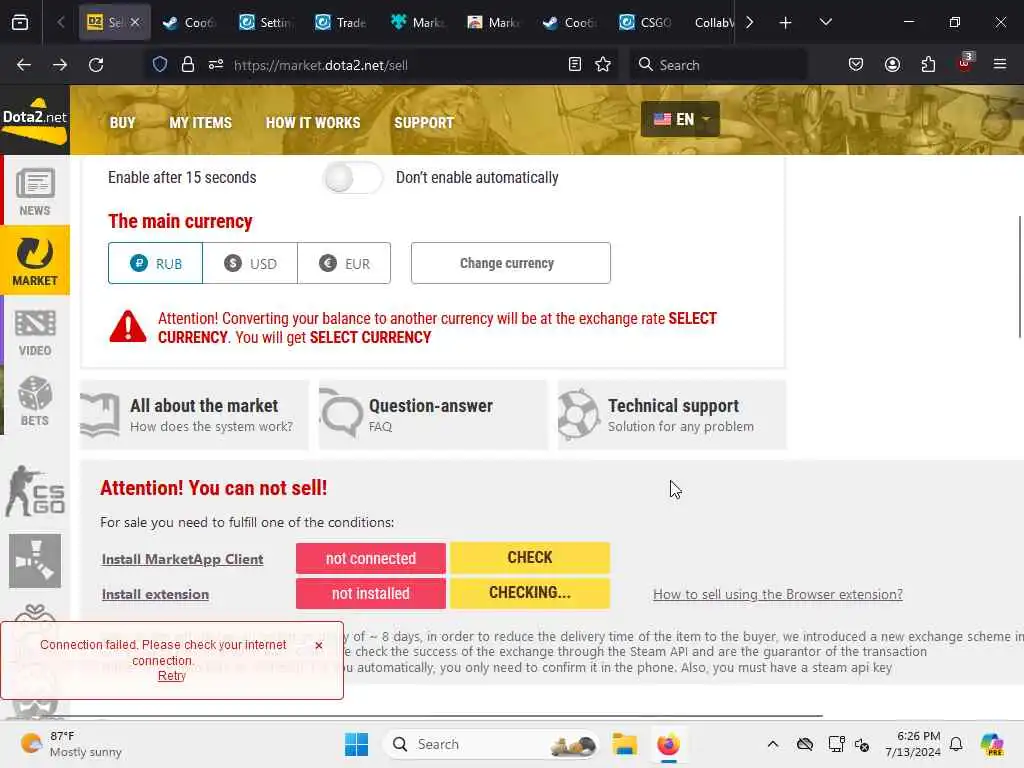Click the browser back arrow

(24, 65)
